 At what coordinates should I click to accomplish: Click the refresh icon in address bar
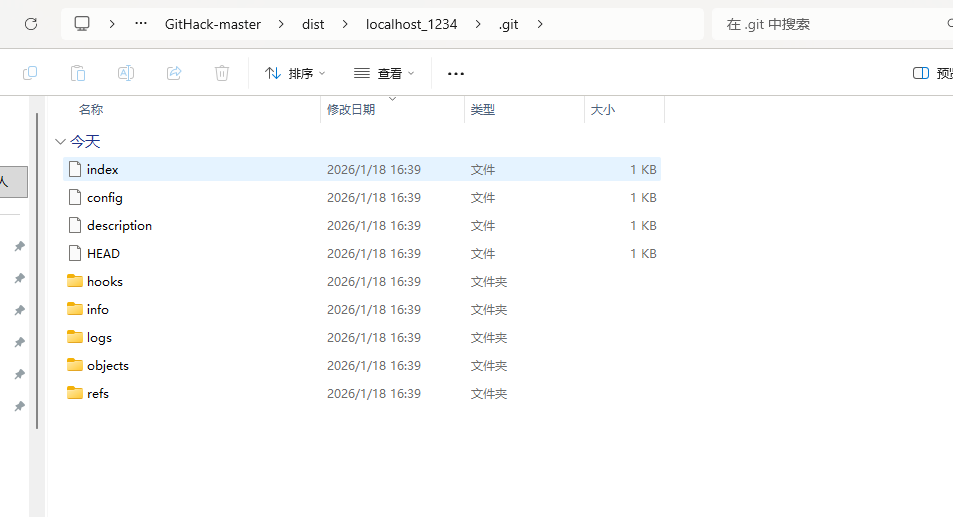tap(31, 24)
